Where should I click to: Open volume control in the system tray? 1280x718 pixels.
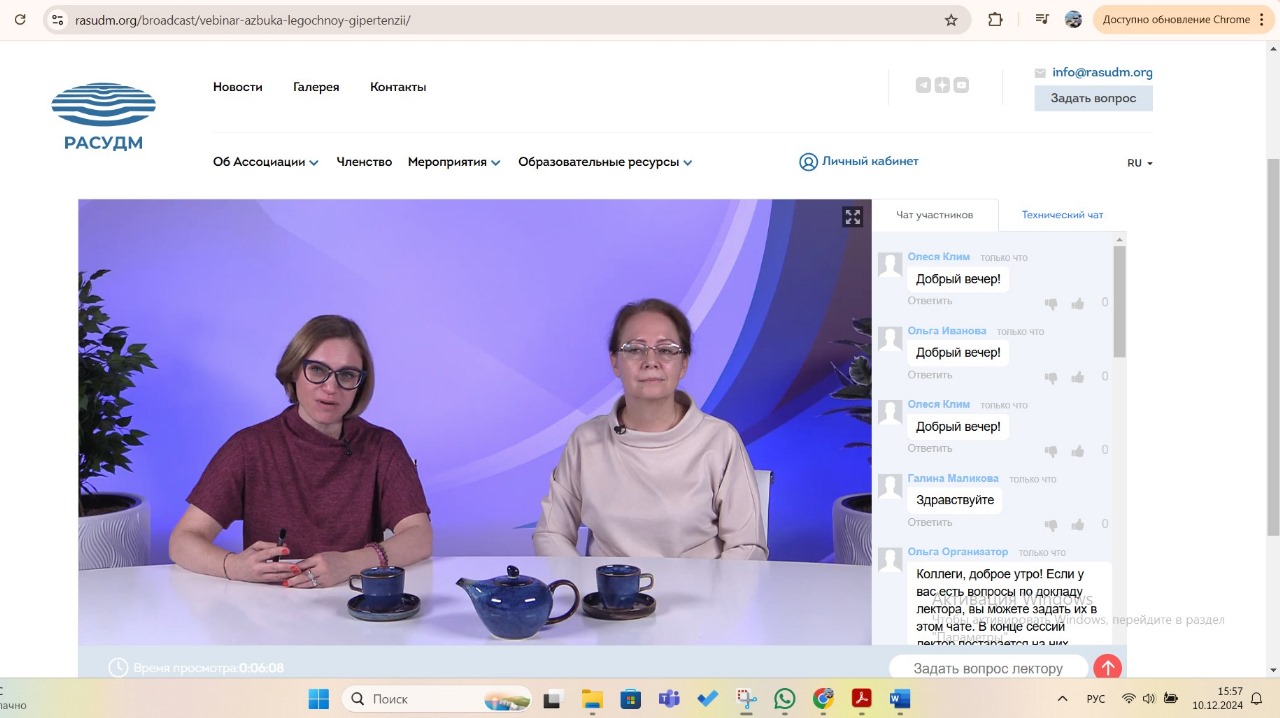[x=1148, y=699]
